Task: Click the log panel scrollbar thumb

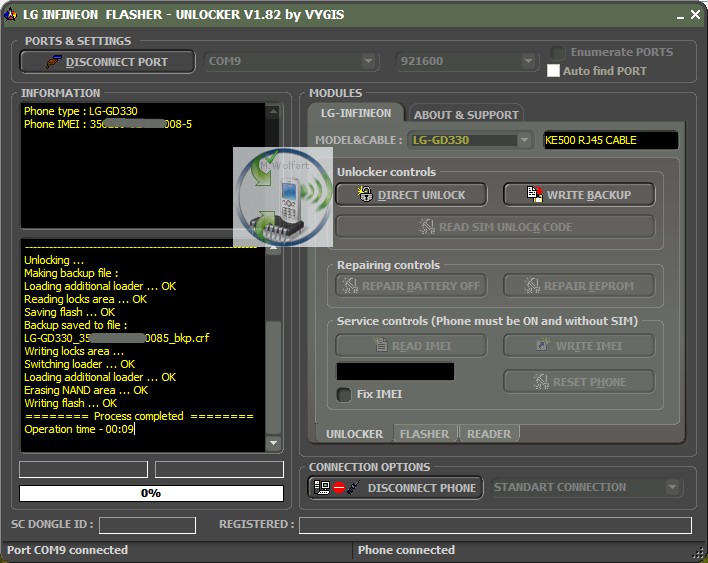Action: (273, 377)
